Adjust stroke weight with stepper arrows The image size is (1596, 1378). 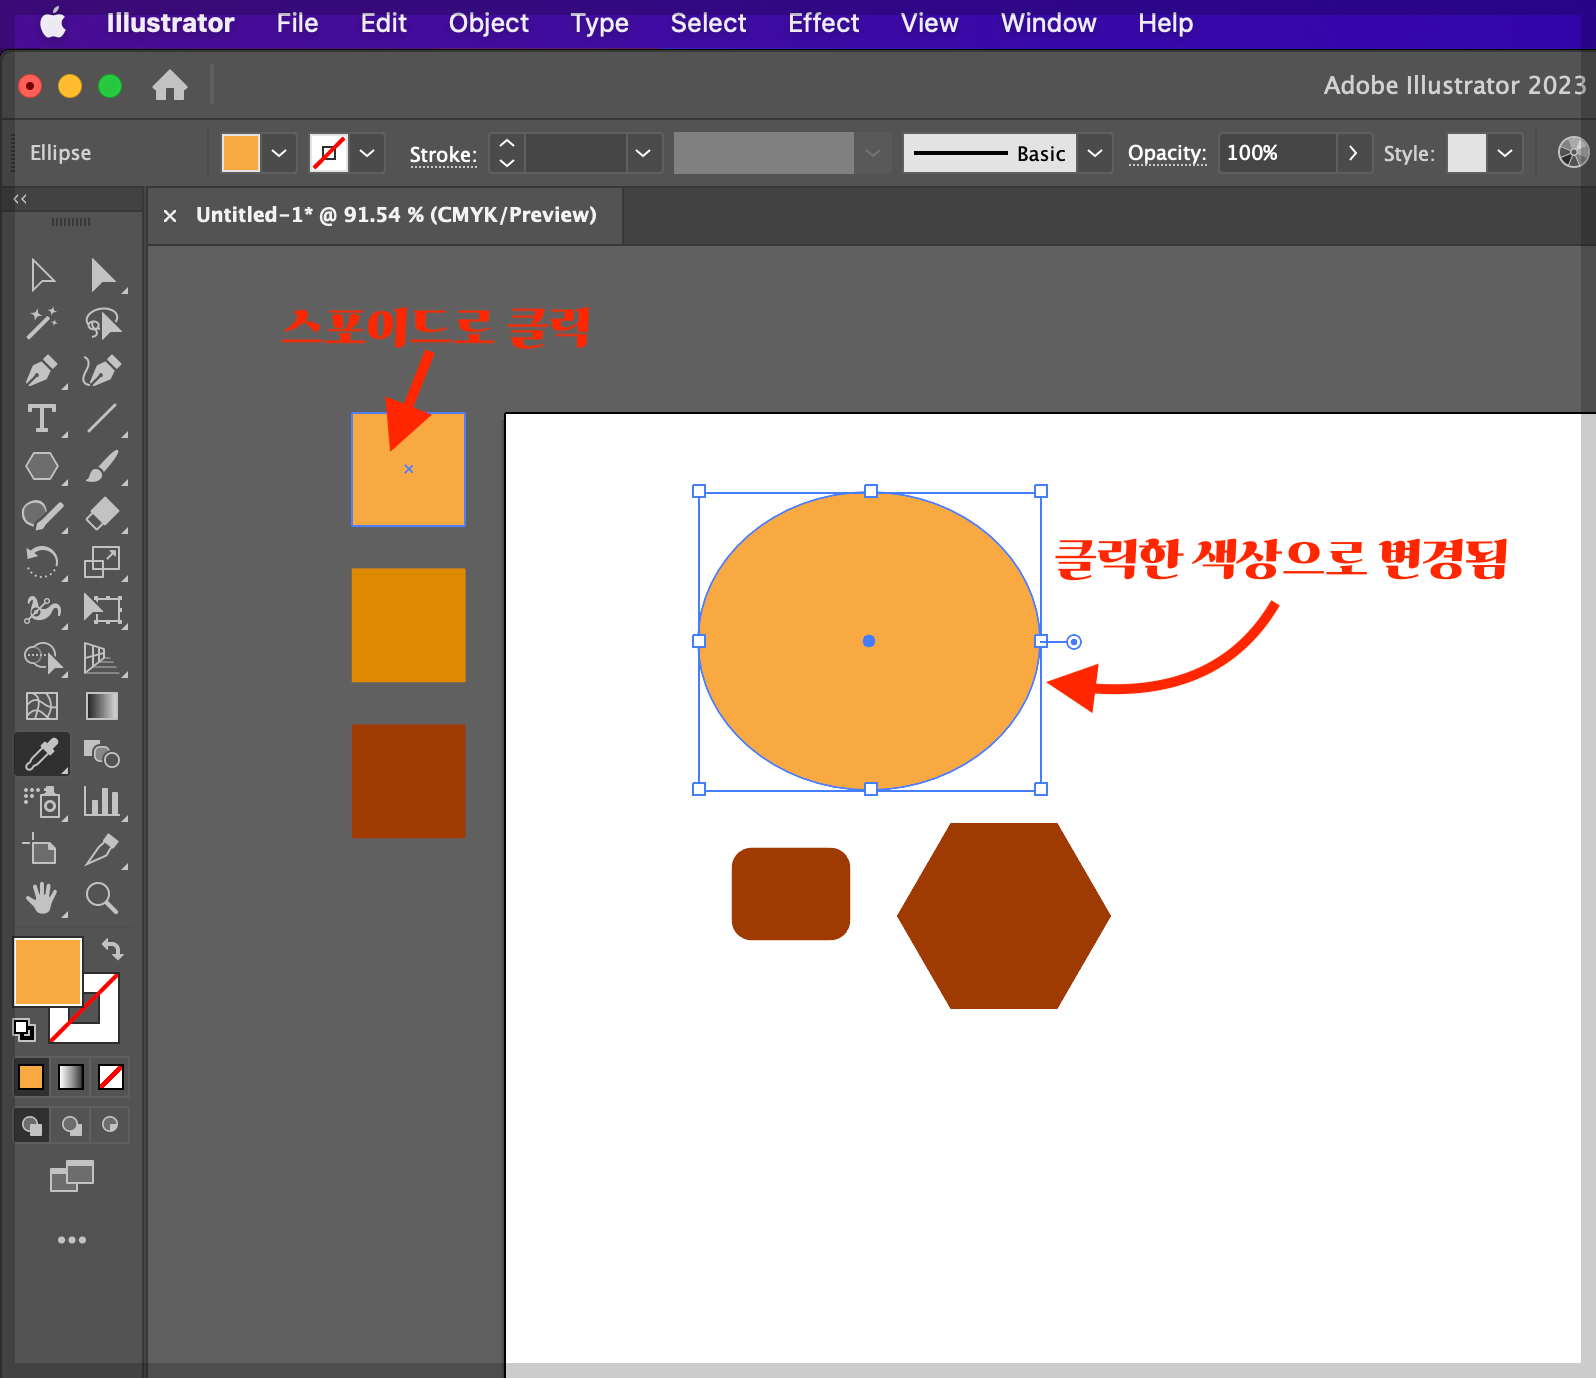pyautogui.click(x=507, y=153)
